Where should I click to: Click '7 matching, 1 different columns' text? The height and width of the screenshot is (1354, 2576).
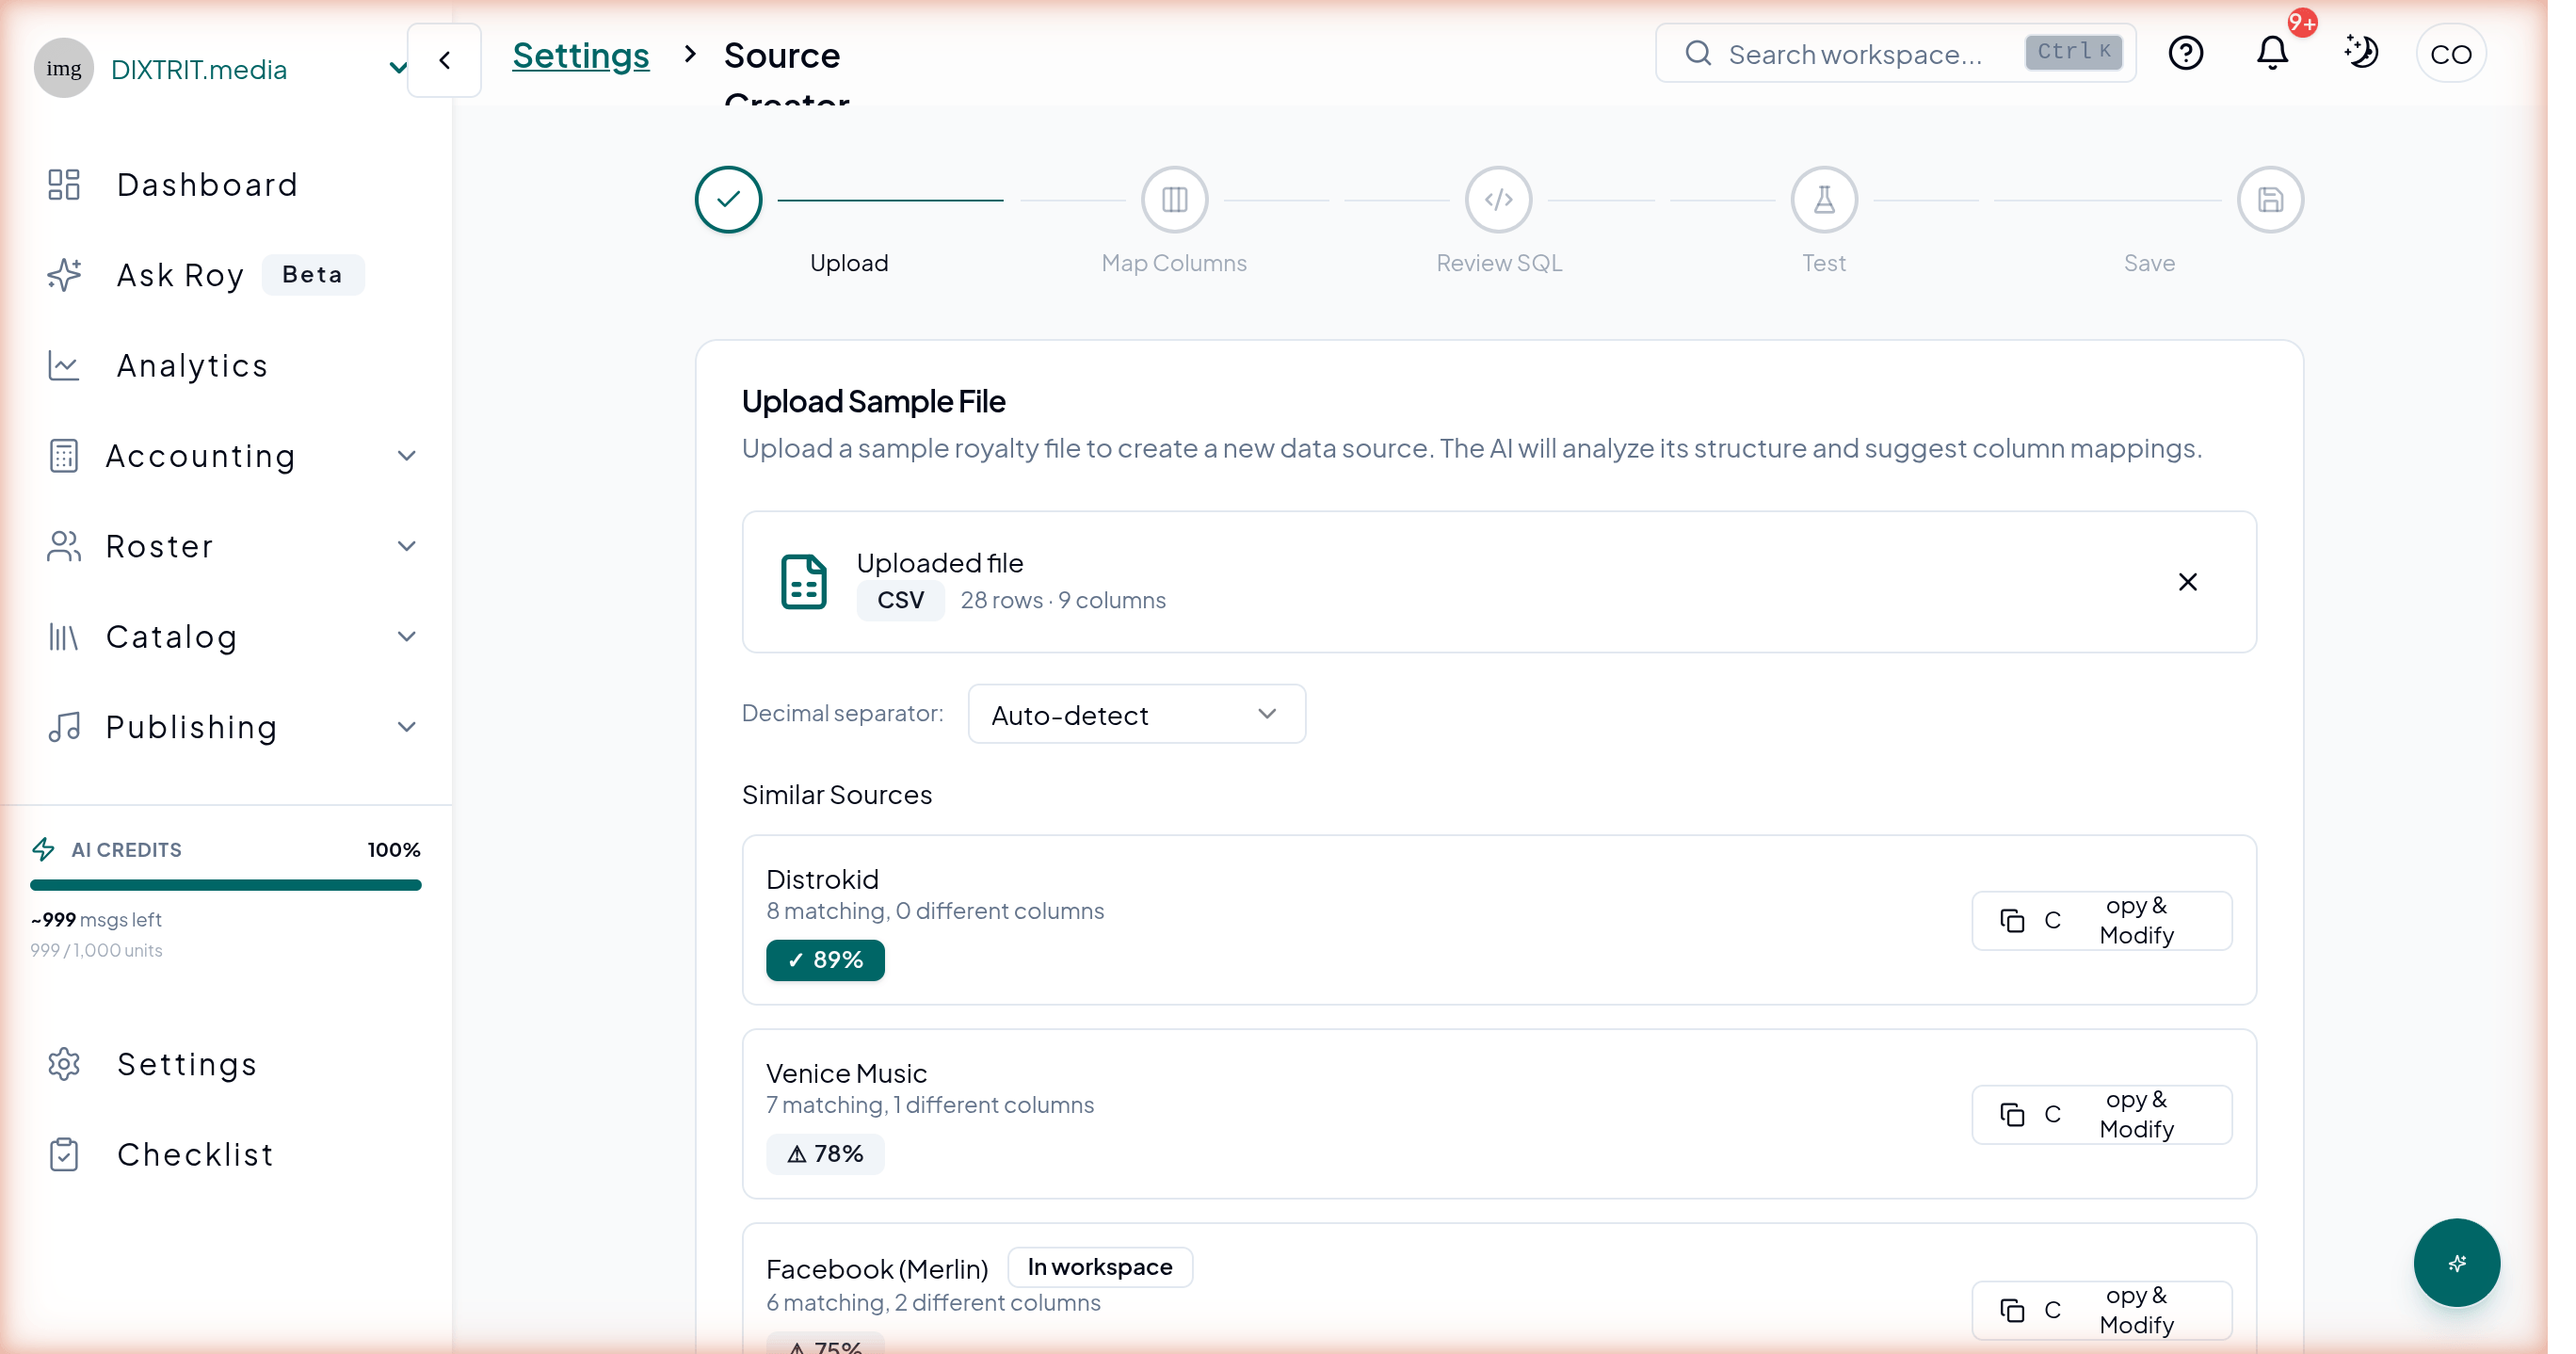[x=930, y=1105]
